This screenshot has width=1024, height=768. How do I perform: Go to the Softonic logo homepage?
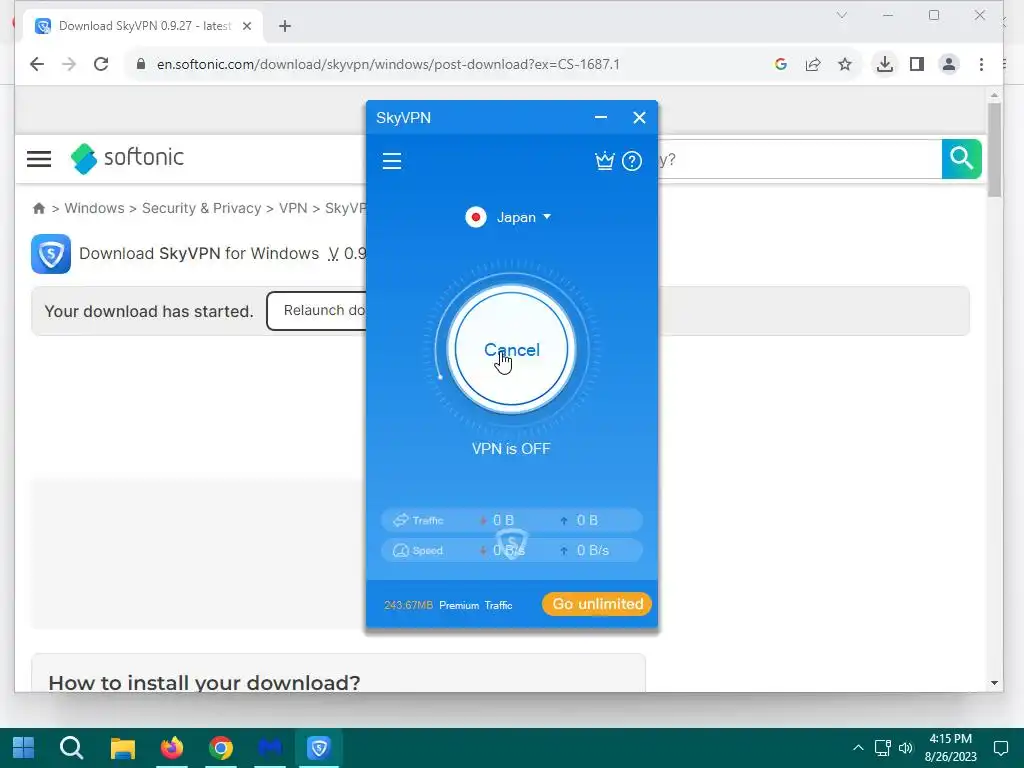[x=128, y=158]
